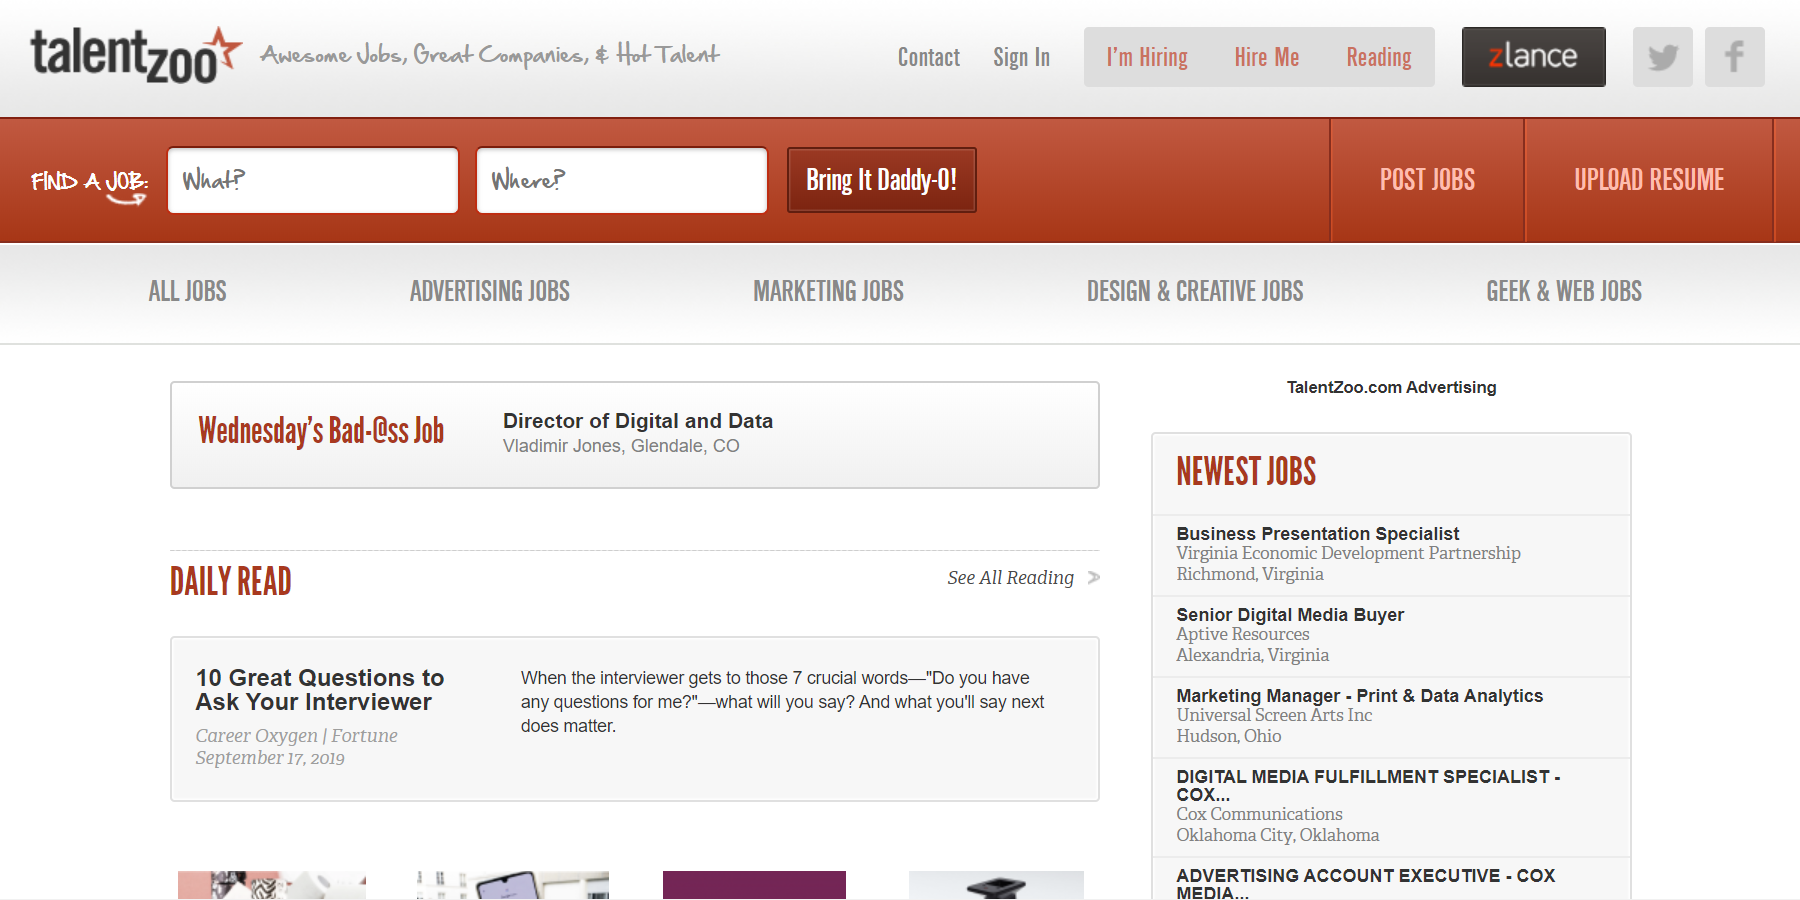Open the Contact page link

click(928, 57)
